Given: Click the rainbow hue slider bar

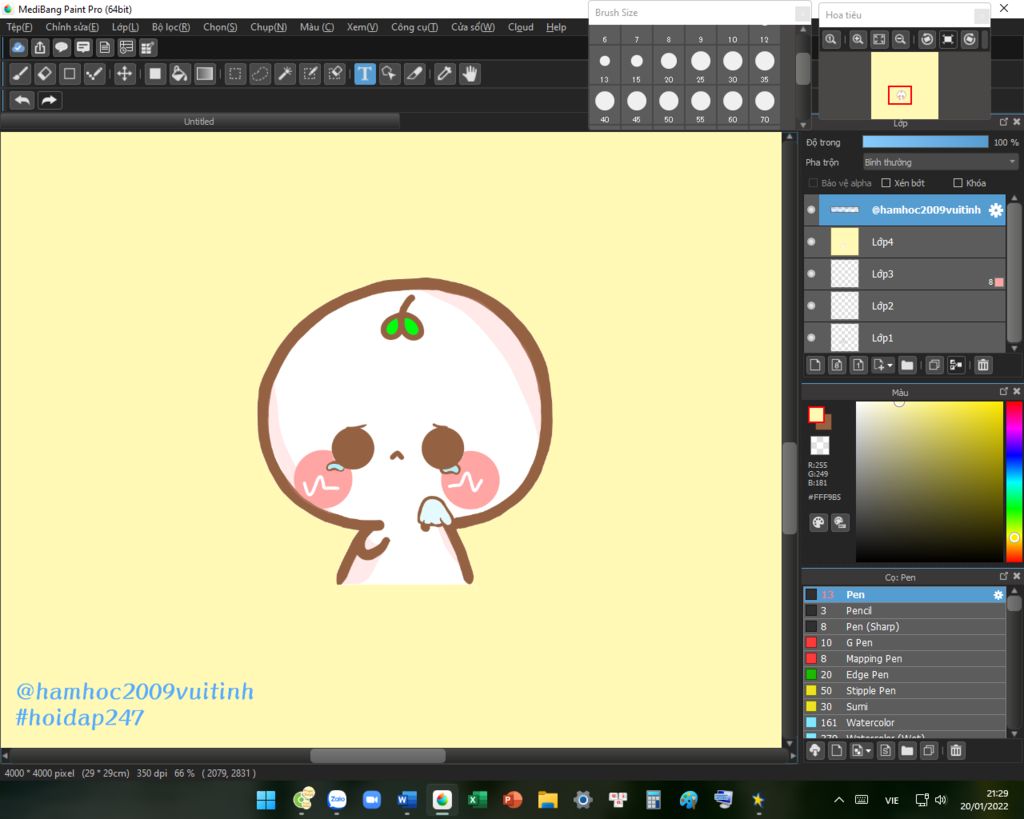Looking at the screenshot, I should (1014, 481).
